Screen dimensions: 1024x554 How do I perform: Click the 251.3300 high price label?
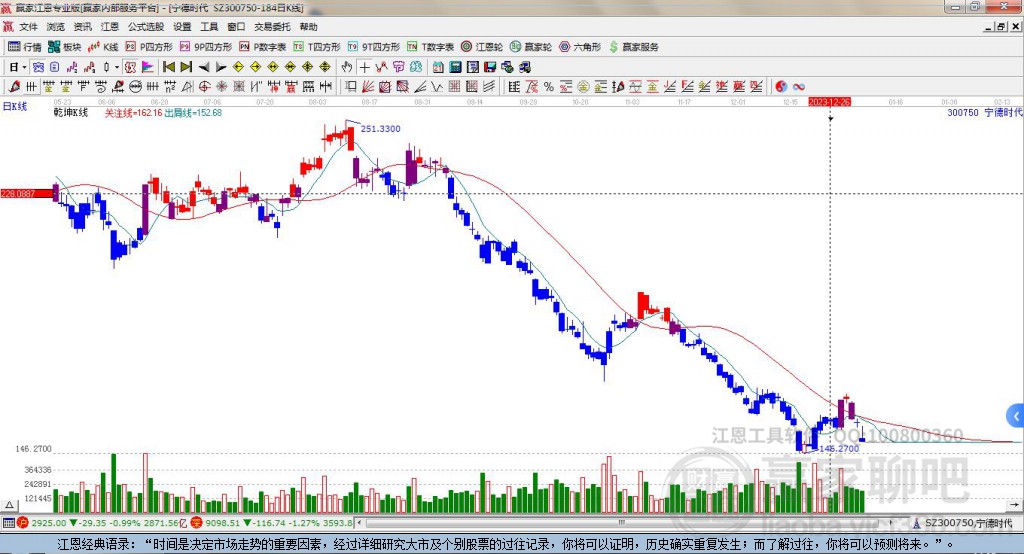coord(380,129)
